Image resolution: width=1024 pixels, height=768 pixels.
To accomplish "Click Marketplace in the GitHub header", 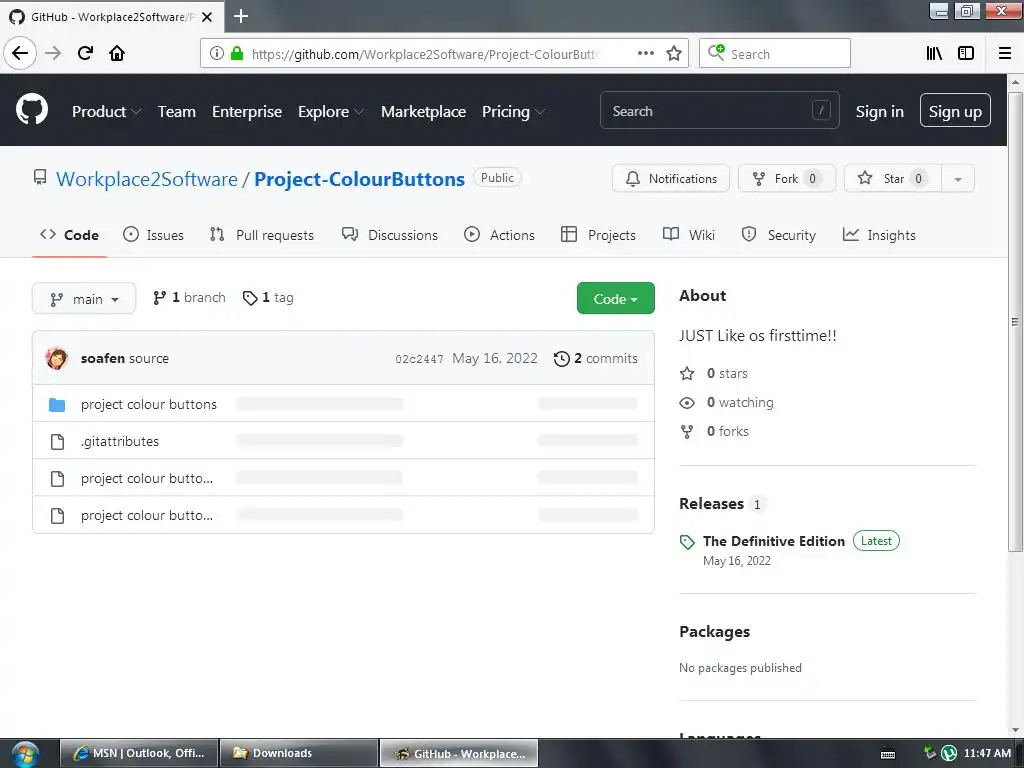I will coord(423,112).
